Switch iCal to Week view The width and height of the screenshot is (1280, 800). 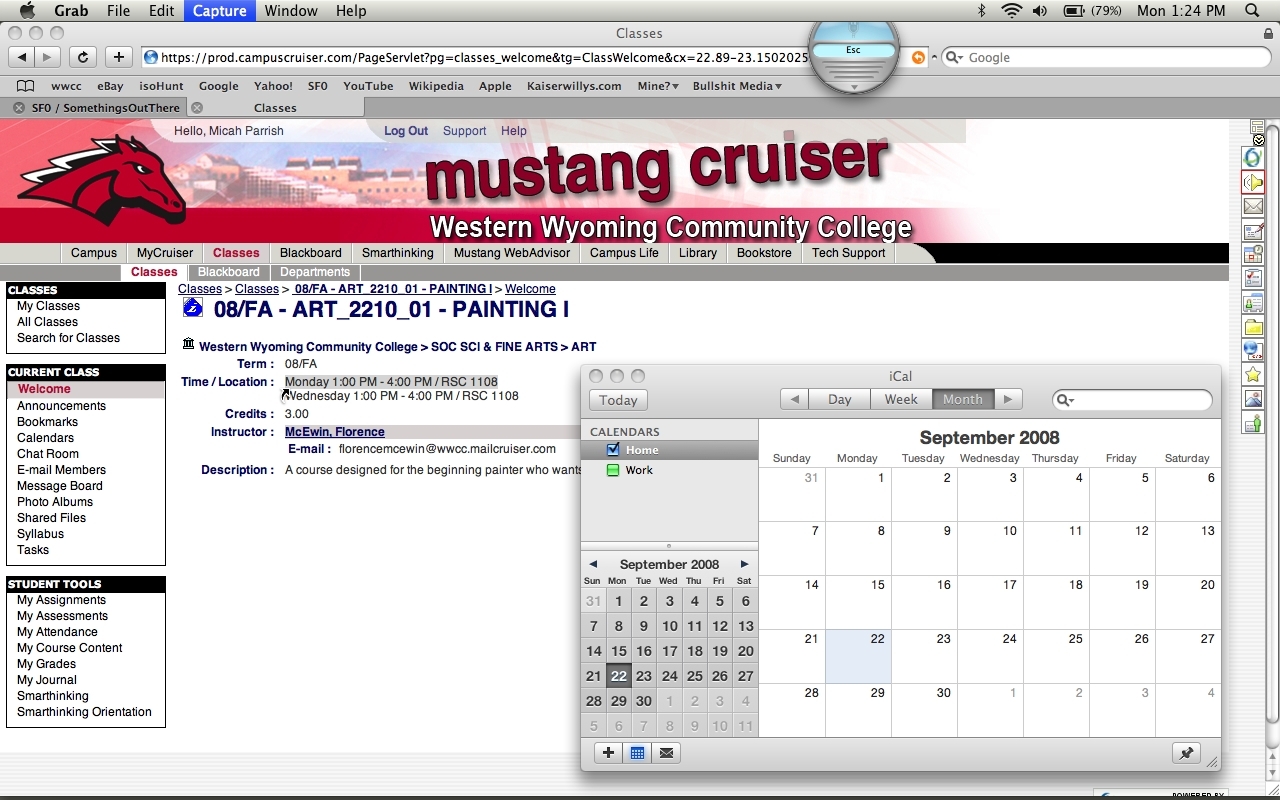pos(900,399)
